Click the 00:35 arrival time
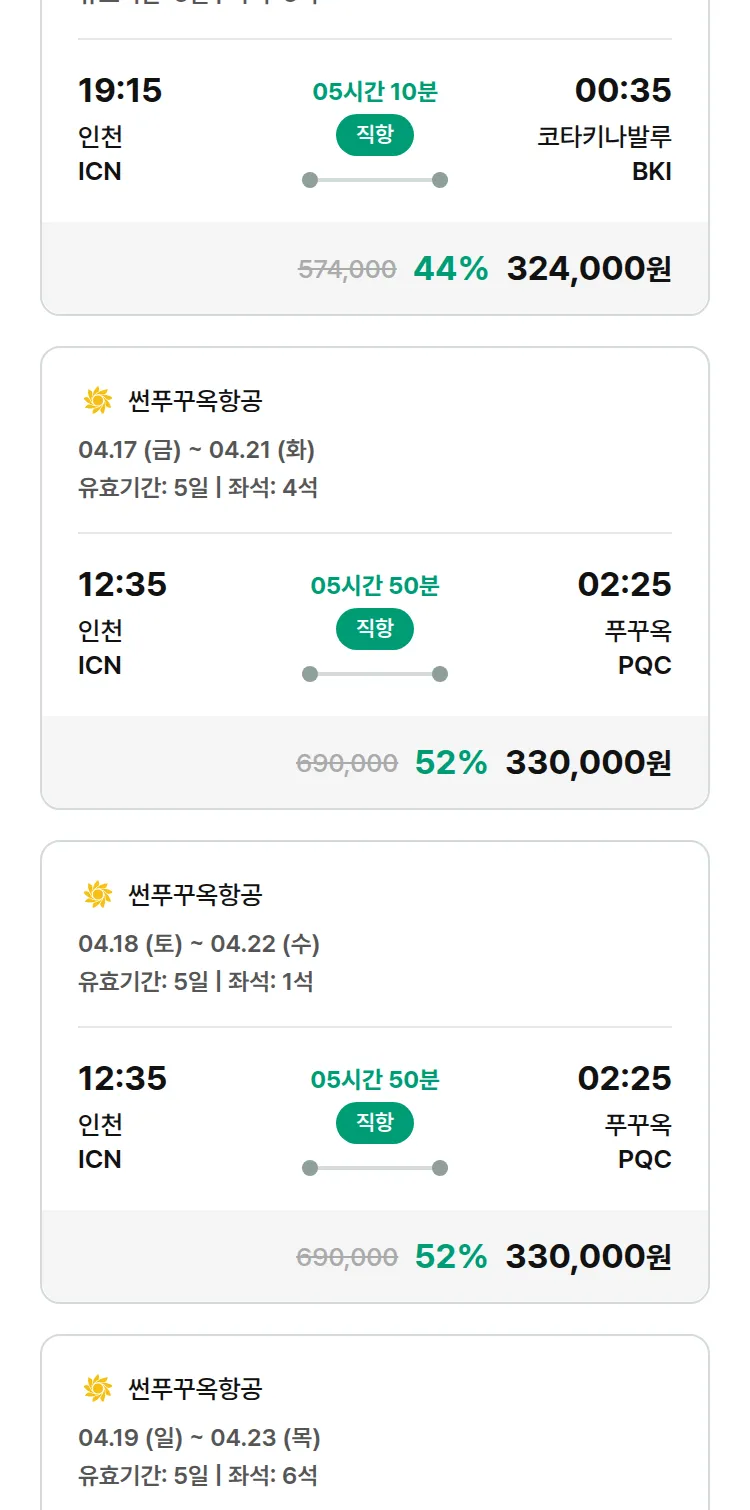 623,90
